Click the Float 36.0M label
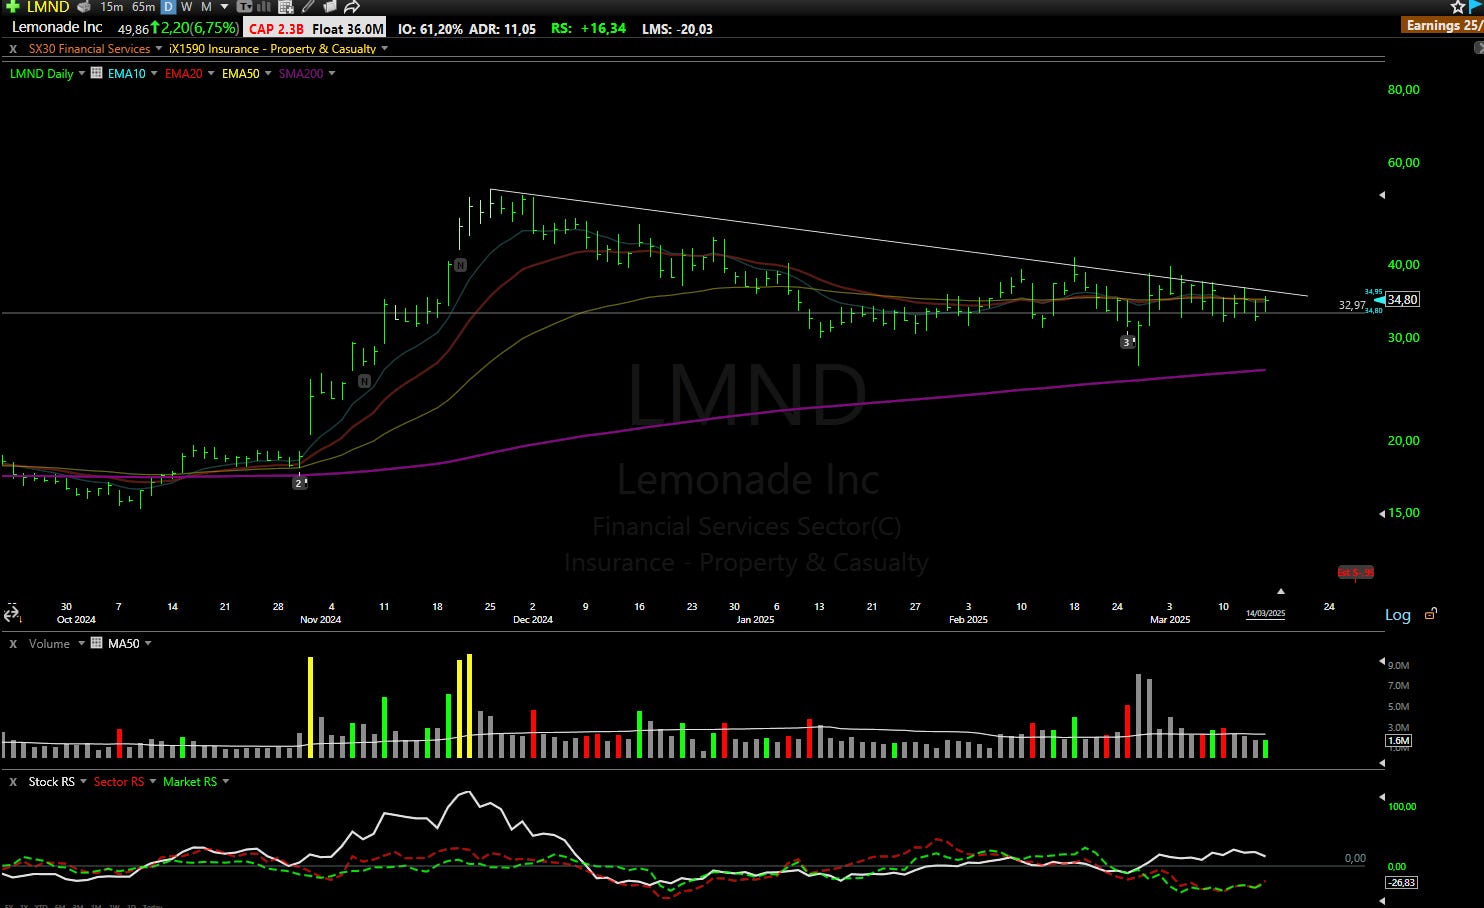The image size is (1484, 908). click(x=347, y=28)
